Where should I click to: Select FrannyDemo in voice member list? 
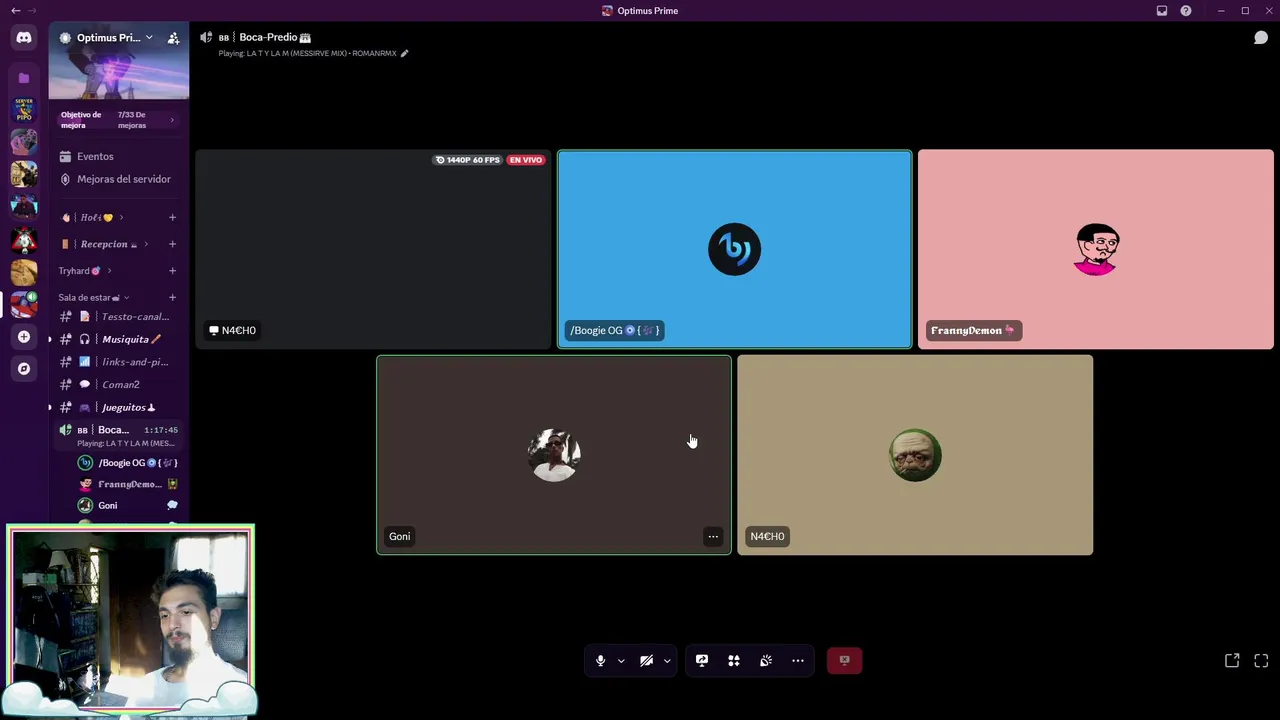128,484
